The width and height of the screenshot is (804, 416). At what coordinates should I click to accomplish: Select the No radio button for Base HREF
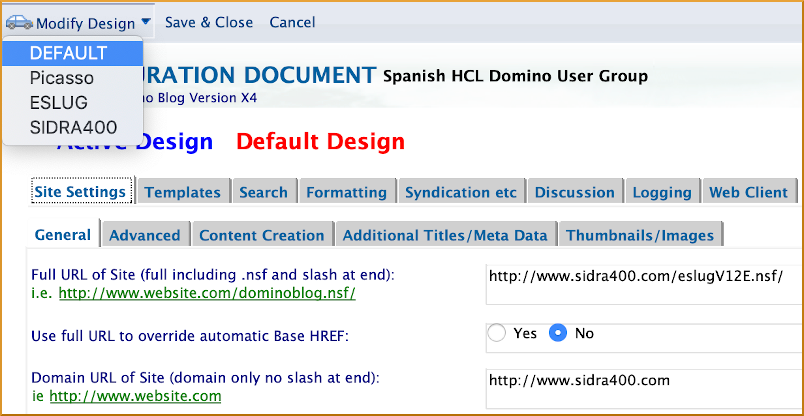pyautogui.click(x=559, y=333)
